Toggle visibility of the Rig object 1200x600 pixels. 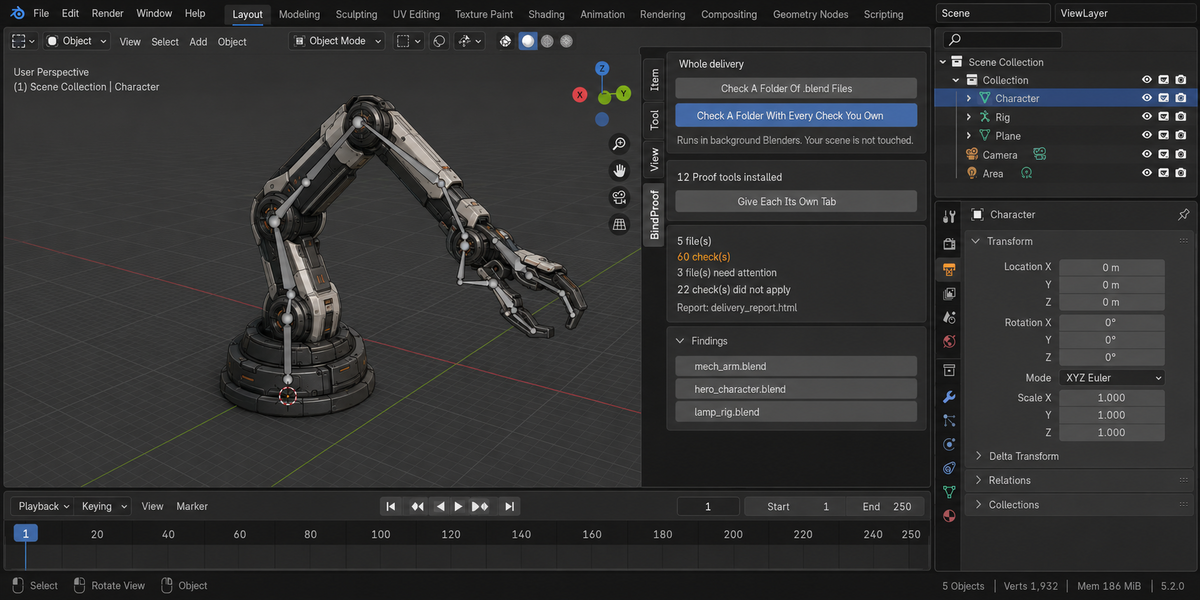pyautogui.click(x=1147, y=117)
